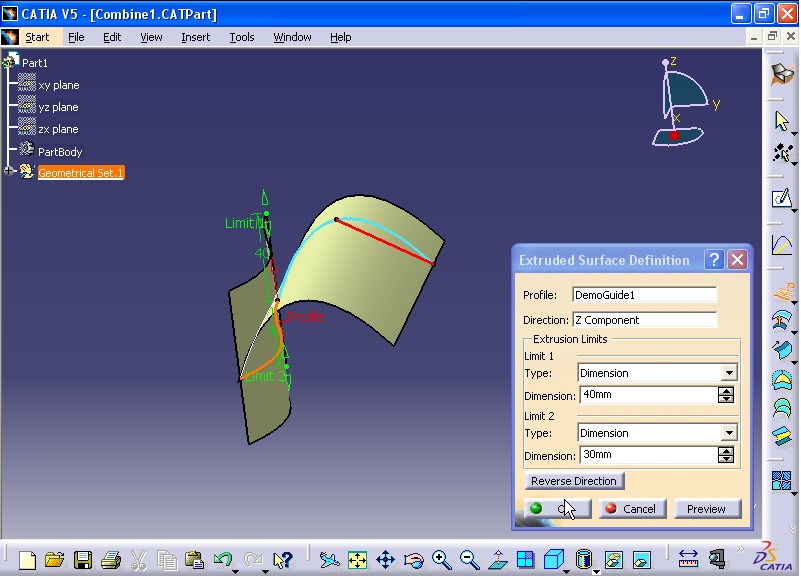
Task: Select the Pan view tool
Action: click(x=385, y=560)
